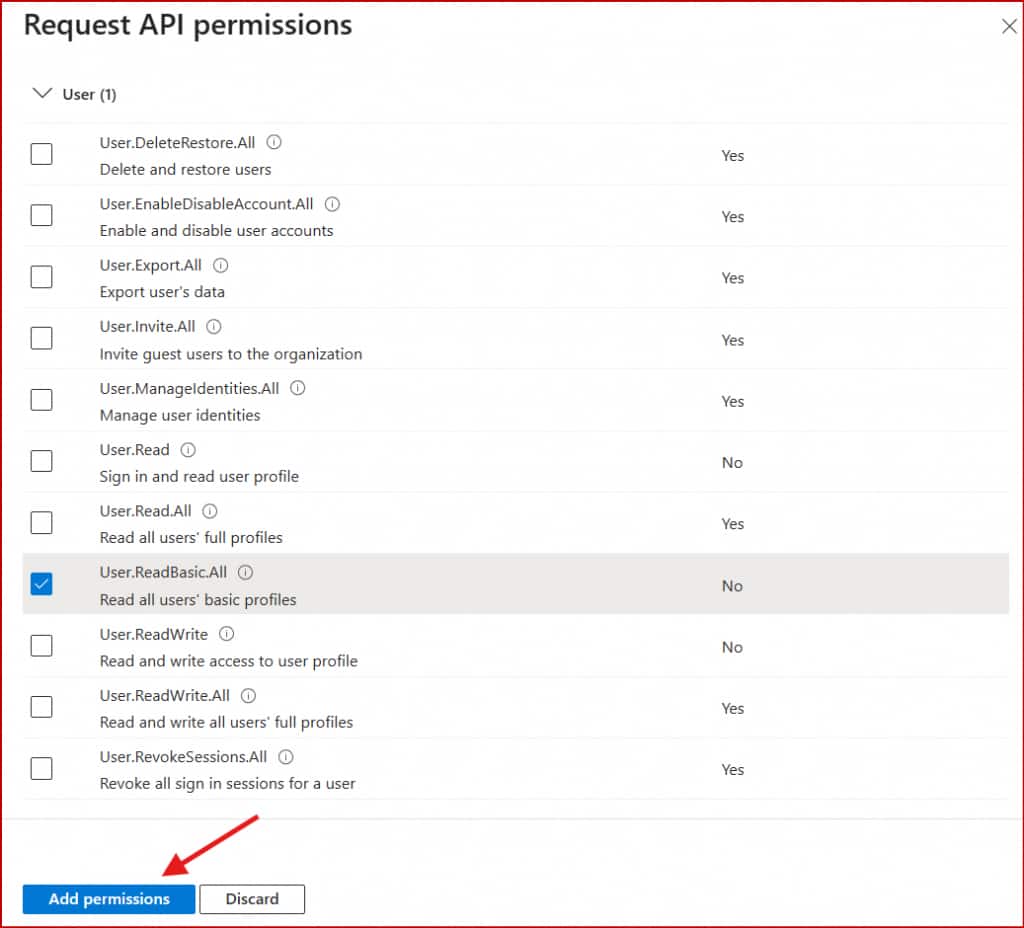Image resolution: width=1024 pixels, height=928 pixels.
Task: Click info icon next to User.DeleteRestore.All
Action: pos(274,143)
